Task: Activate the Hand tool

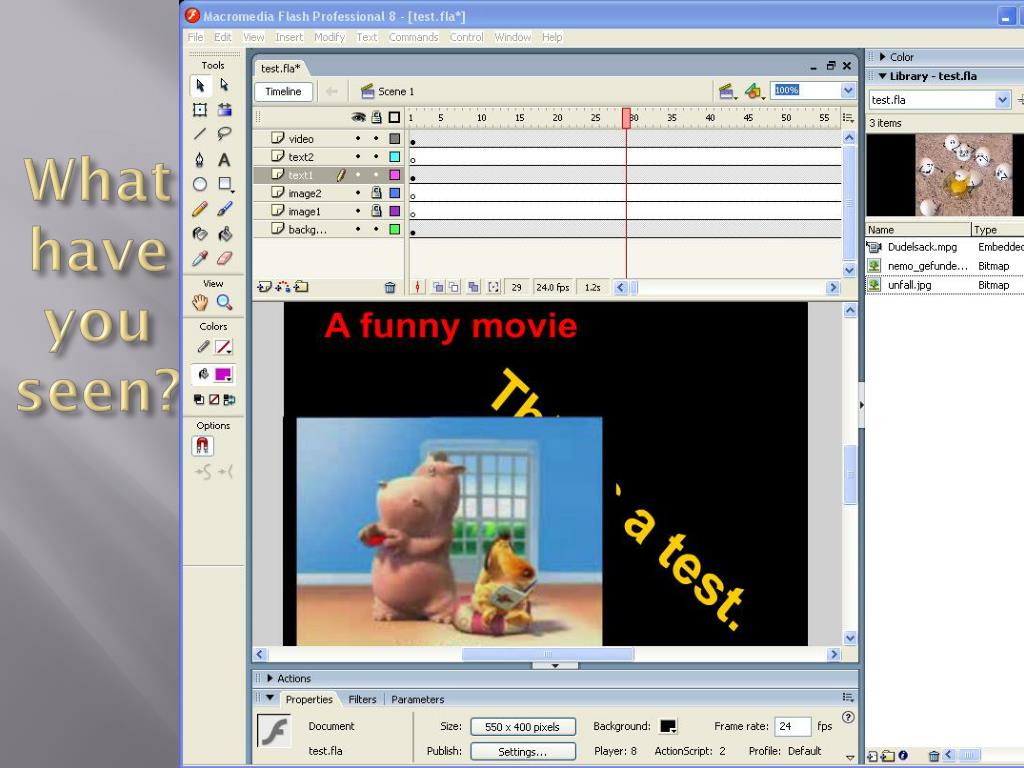Action: click(200, 302)
